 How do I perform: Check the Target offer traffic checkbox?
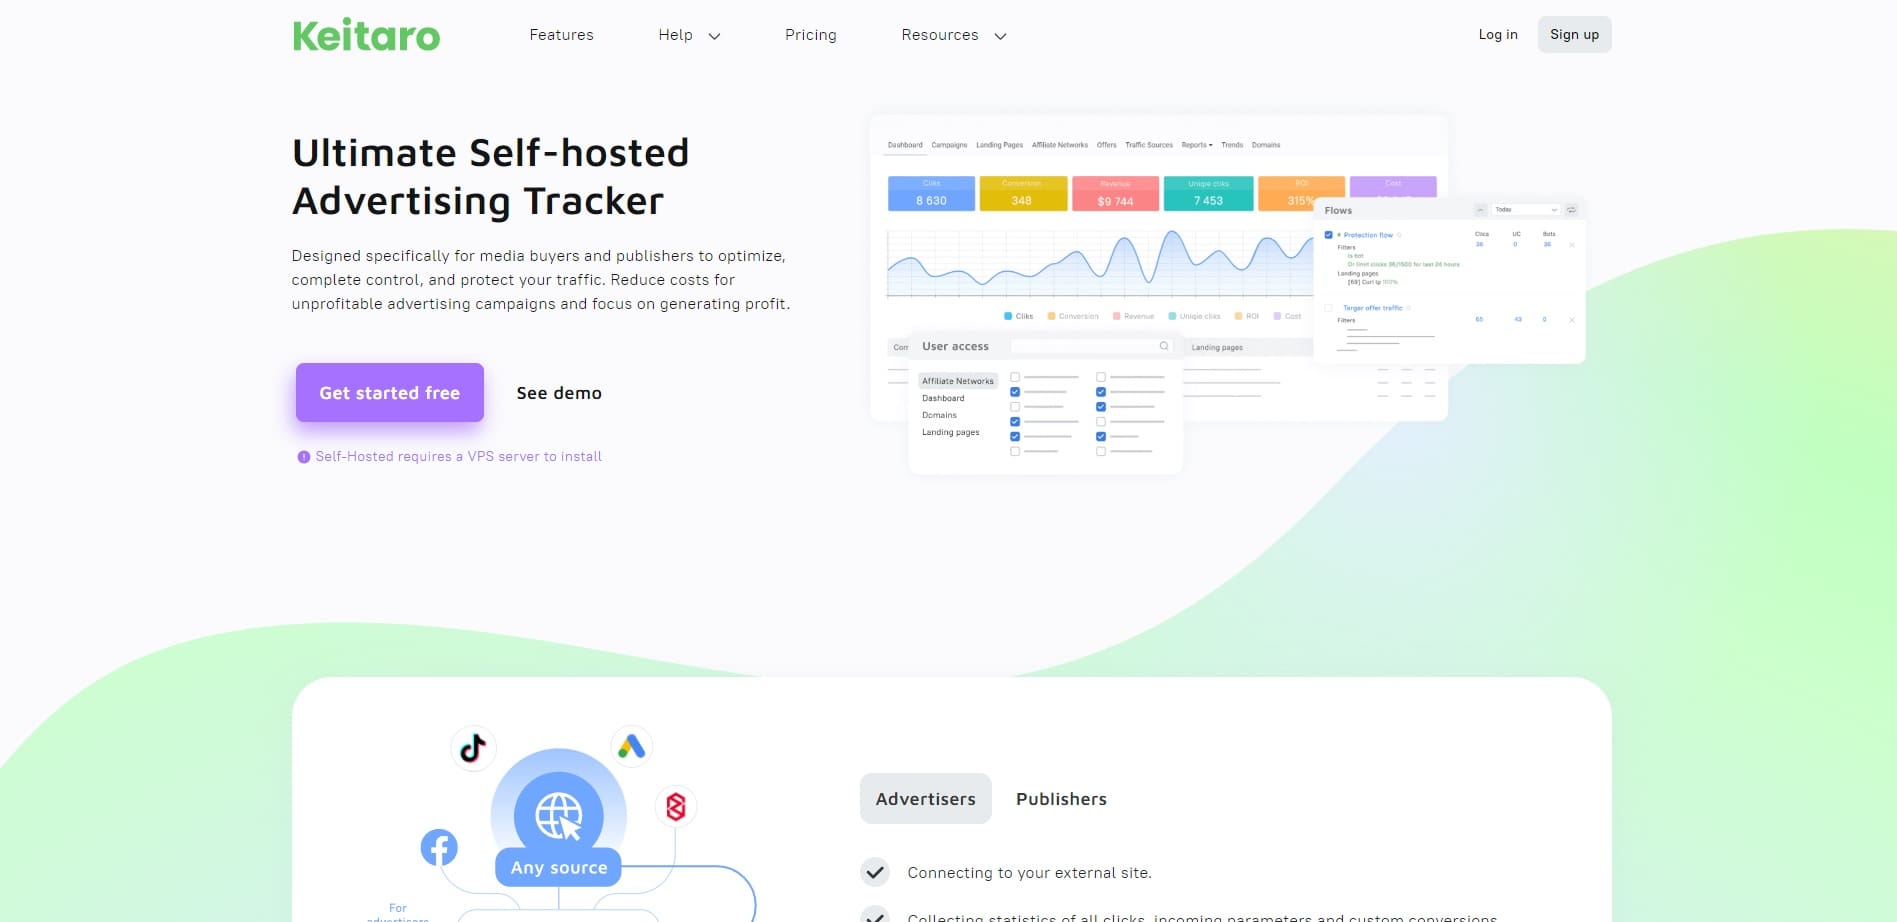pyautogui.click(x=1328, y=308)
